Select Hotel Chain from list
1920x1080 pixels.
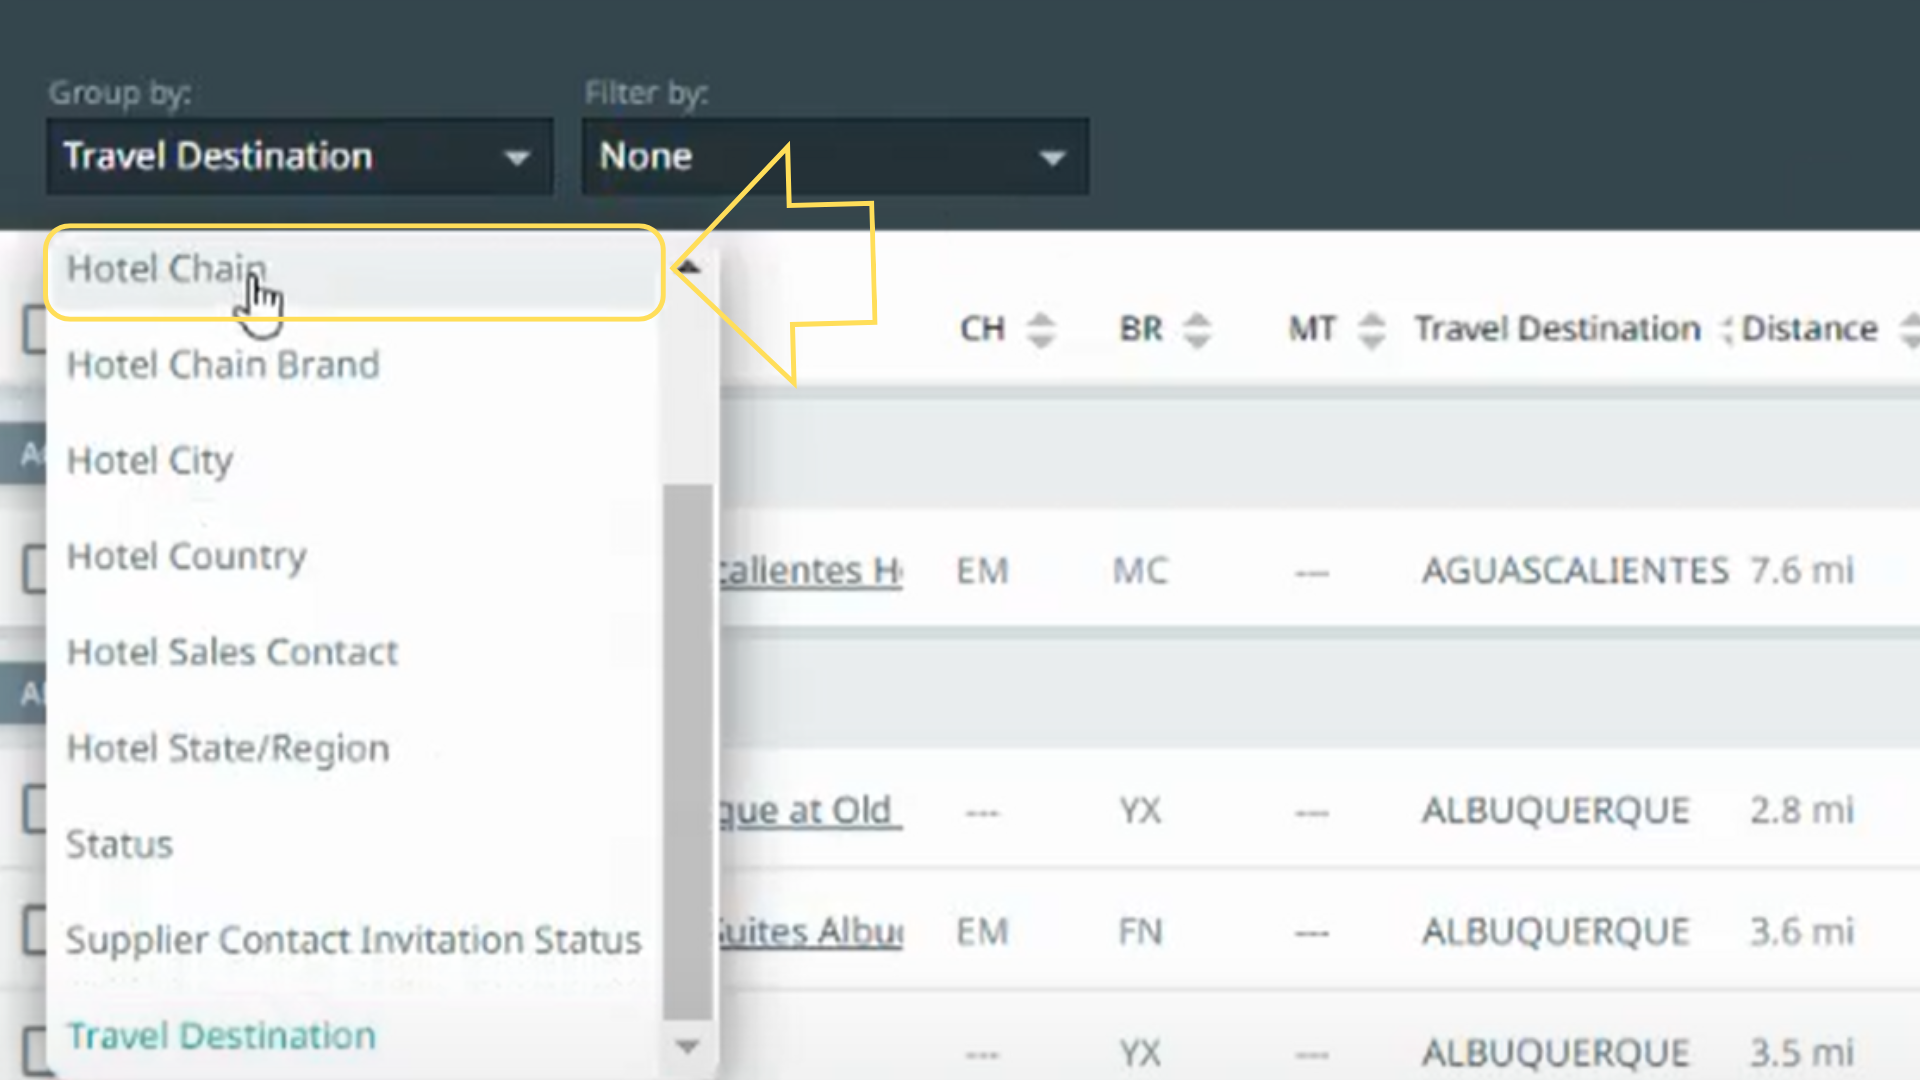tap(166, 269)
